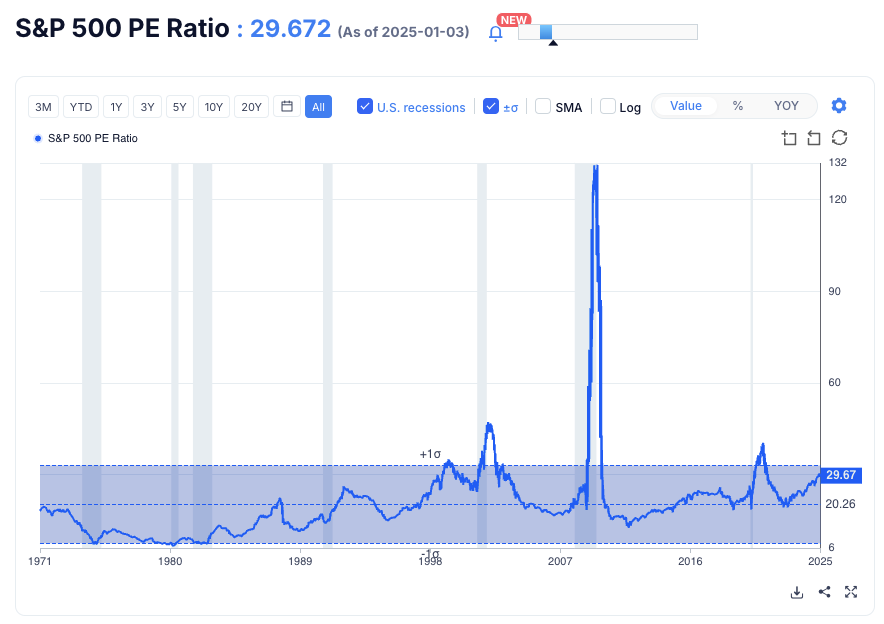Open the chart settings gear
Viewport: 884px width, 624px height.
coord(839,105)
